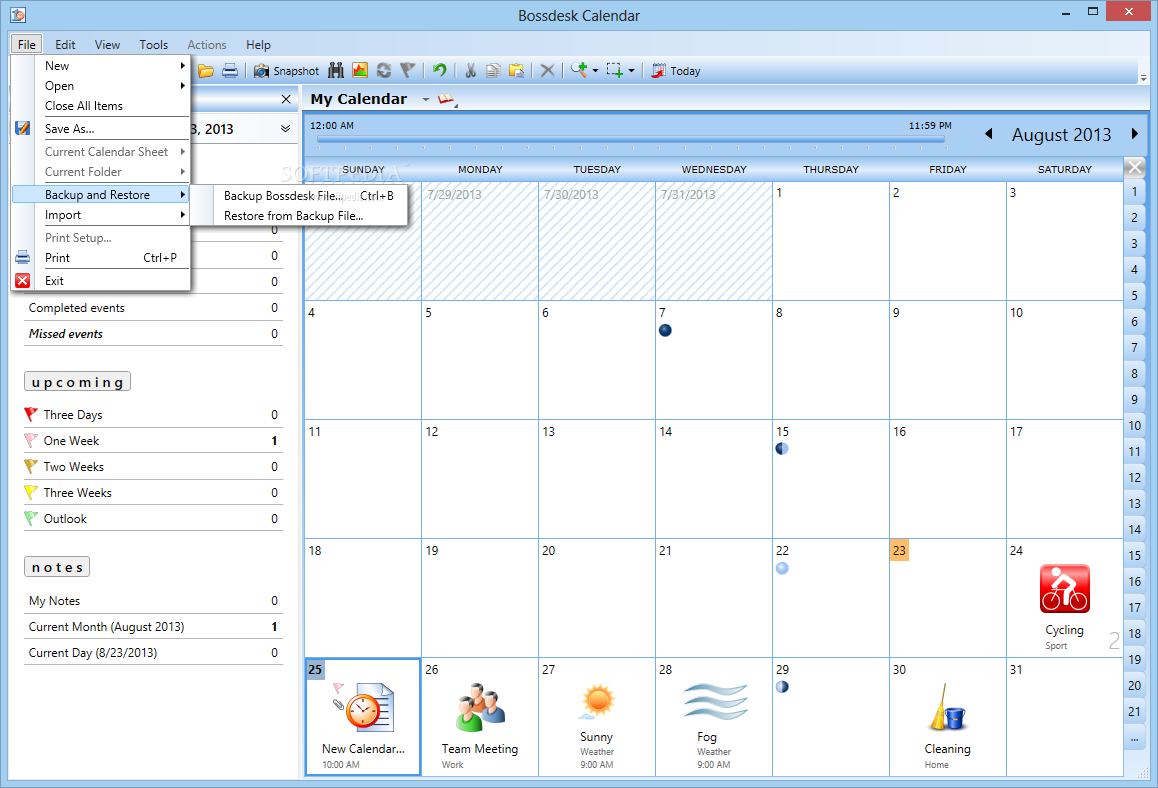Open search with the binoculars icon

(336, 71)
